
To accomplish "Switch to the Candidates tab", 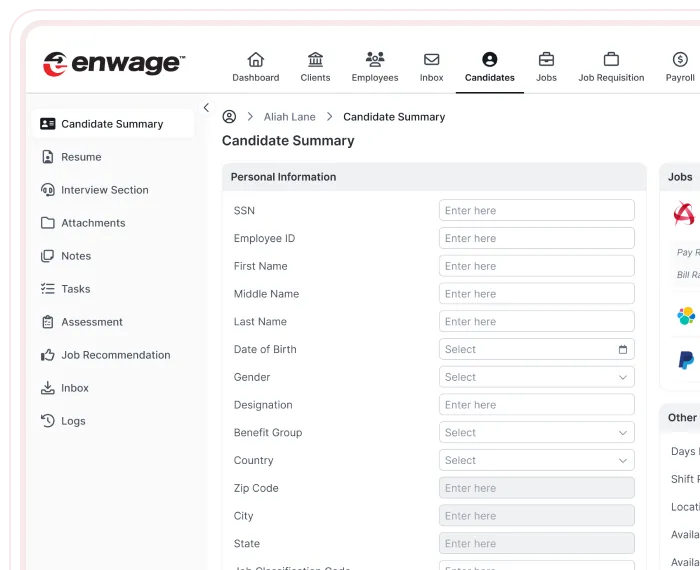I will 489,67.
